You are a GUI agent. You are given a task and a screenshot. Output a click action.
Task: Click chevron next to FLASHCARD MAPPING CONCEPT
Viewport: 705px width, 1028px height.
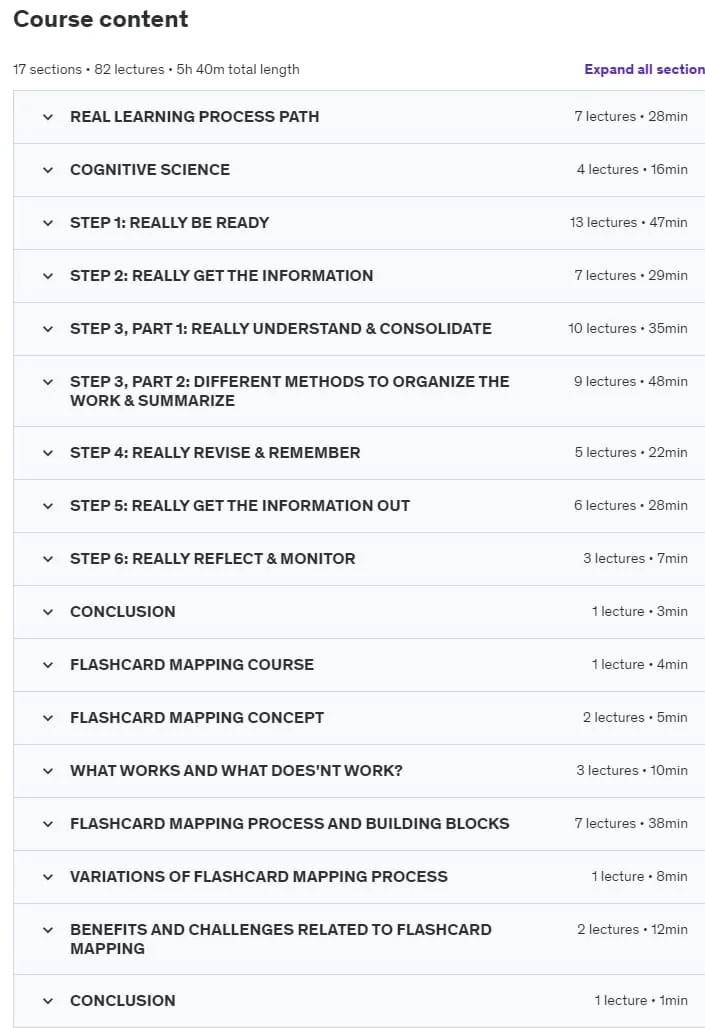tap(48, 719)
